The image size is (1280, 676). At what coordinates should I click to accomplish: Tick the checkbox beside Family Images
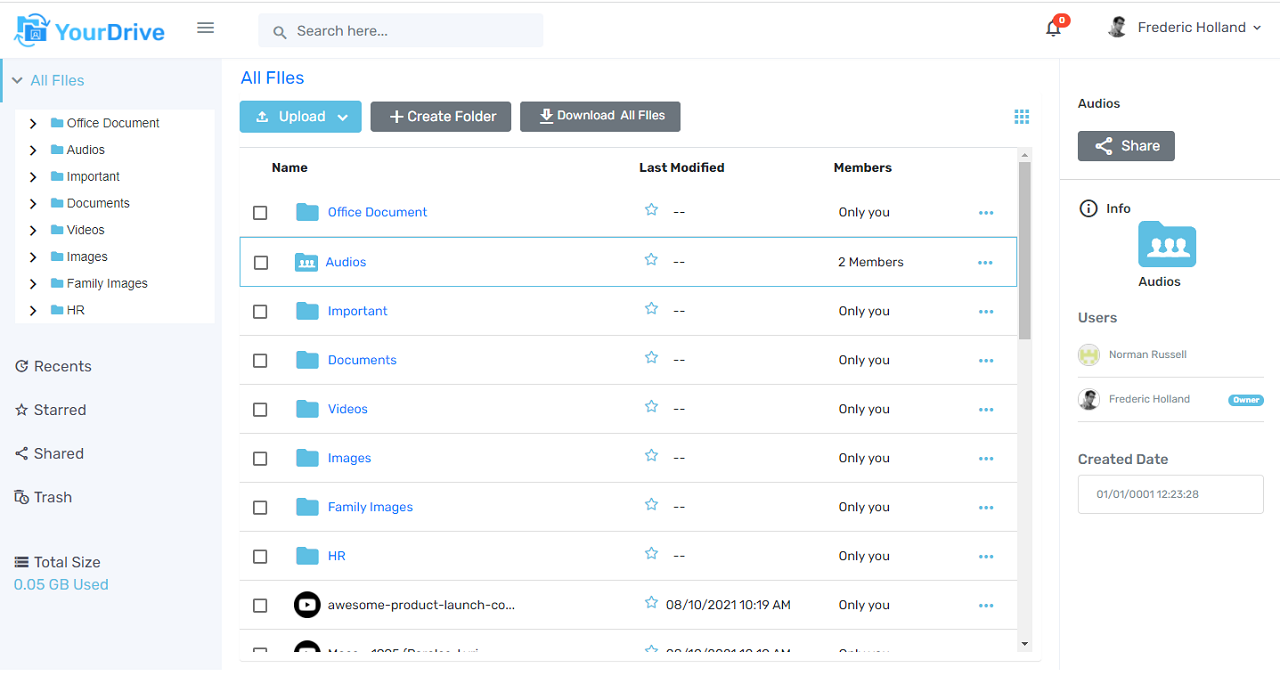[x=260, y=507]
